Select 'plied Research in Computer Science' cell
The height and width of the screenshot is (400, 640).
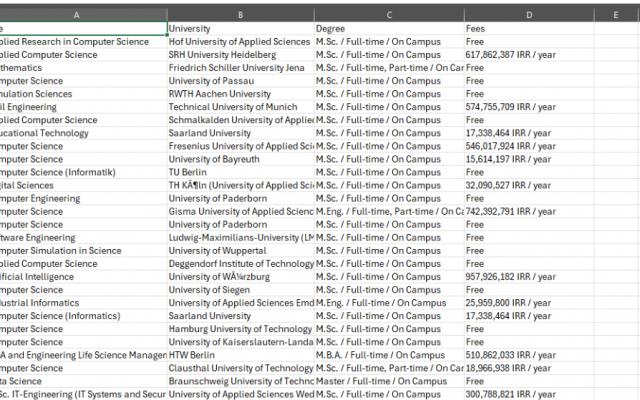[83, 42]
